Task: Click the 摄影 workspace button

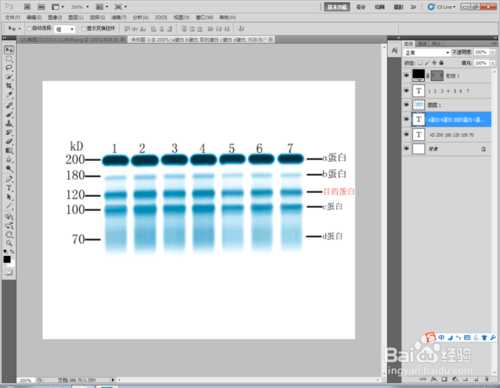Action: coord(398,7)
